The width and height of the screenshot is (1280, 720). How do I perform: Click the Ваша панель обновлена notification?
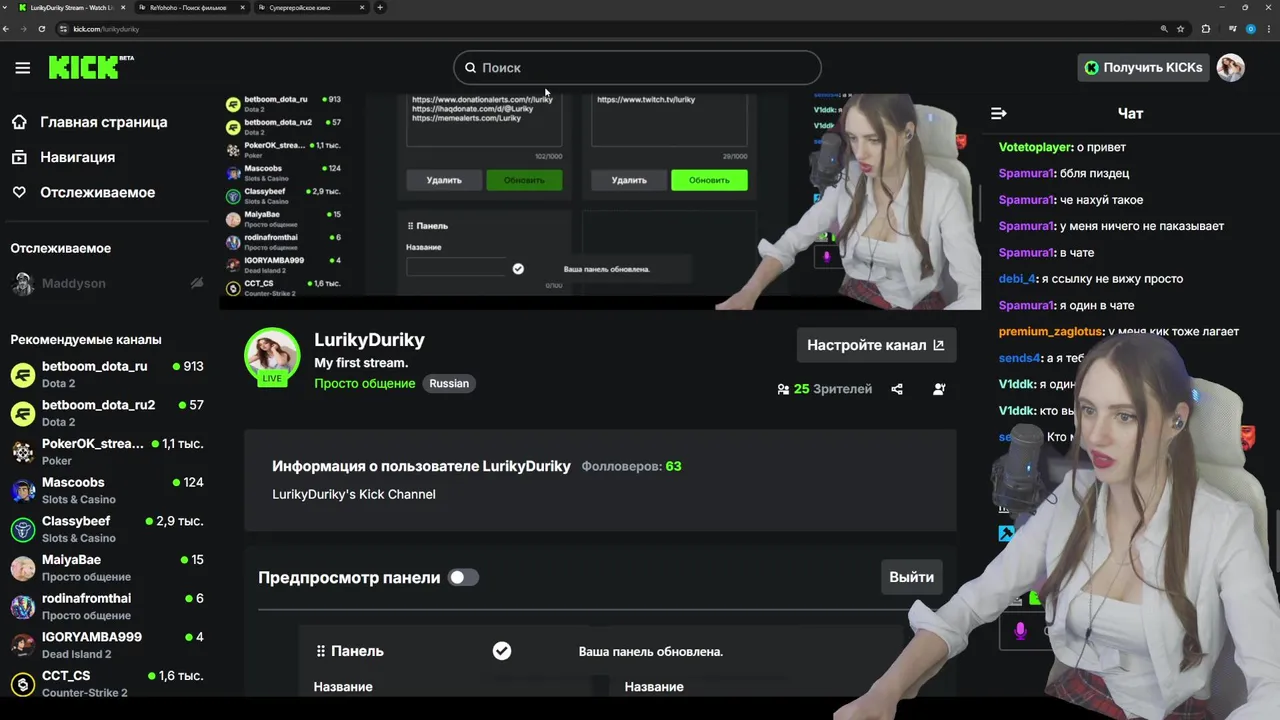651,651
